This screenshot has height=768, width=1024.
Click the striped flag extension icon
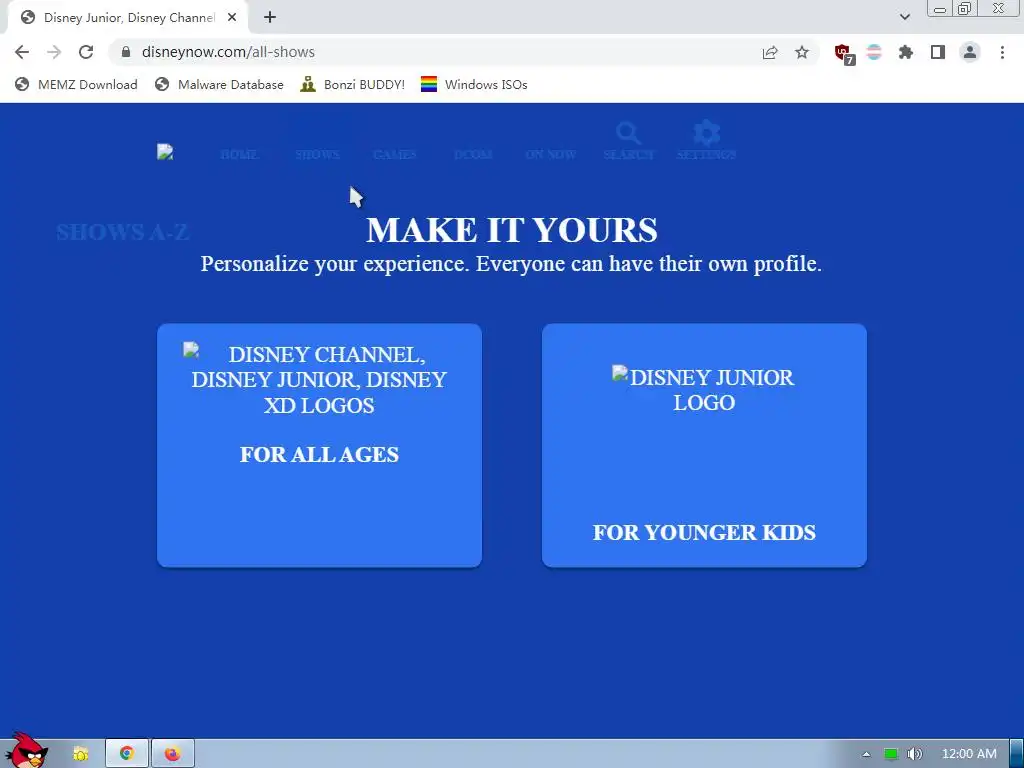[874, 52]
